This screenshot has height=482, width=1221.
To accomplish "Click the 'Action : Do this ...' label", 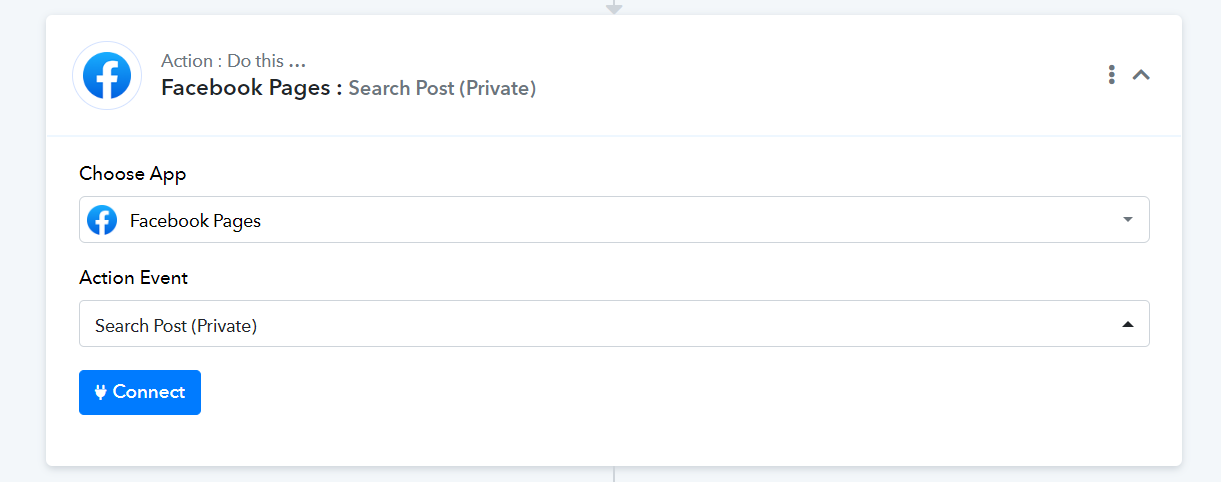I will coord(233,61).
